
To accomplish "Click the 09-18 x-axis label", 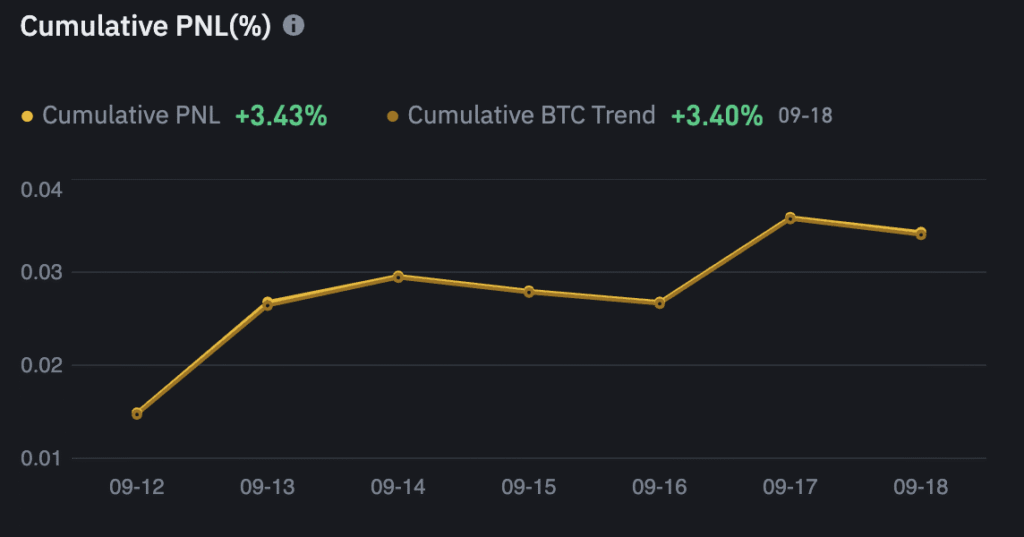I will tap(920, 487).
